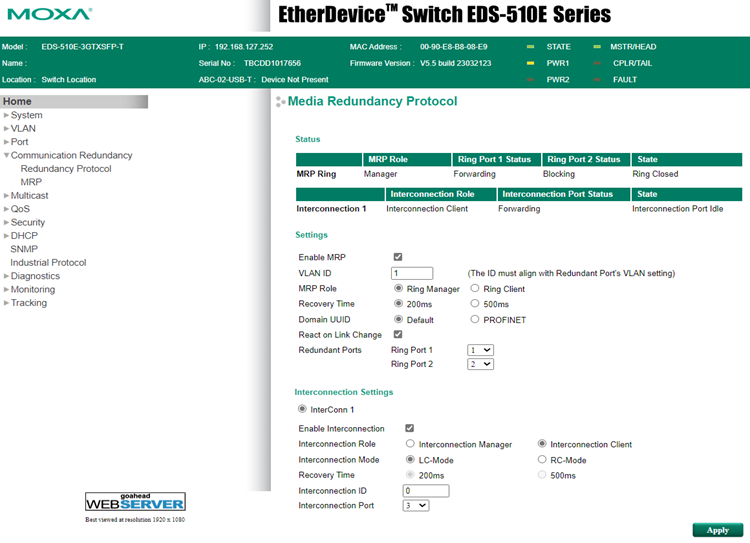Click 'Device Not Present' text
This screenshot has height=543, width=750.
tap(295, 79)
